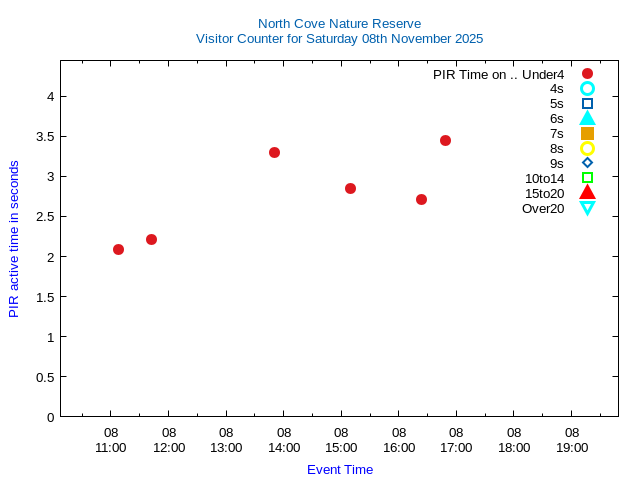640x480 pixels.
Task: Click the data point between 16:00 and 17:00 at 2.7
Action: pyautogui.click(x=421, y=199)
